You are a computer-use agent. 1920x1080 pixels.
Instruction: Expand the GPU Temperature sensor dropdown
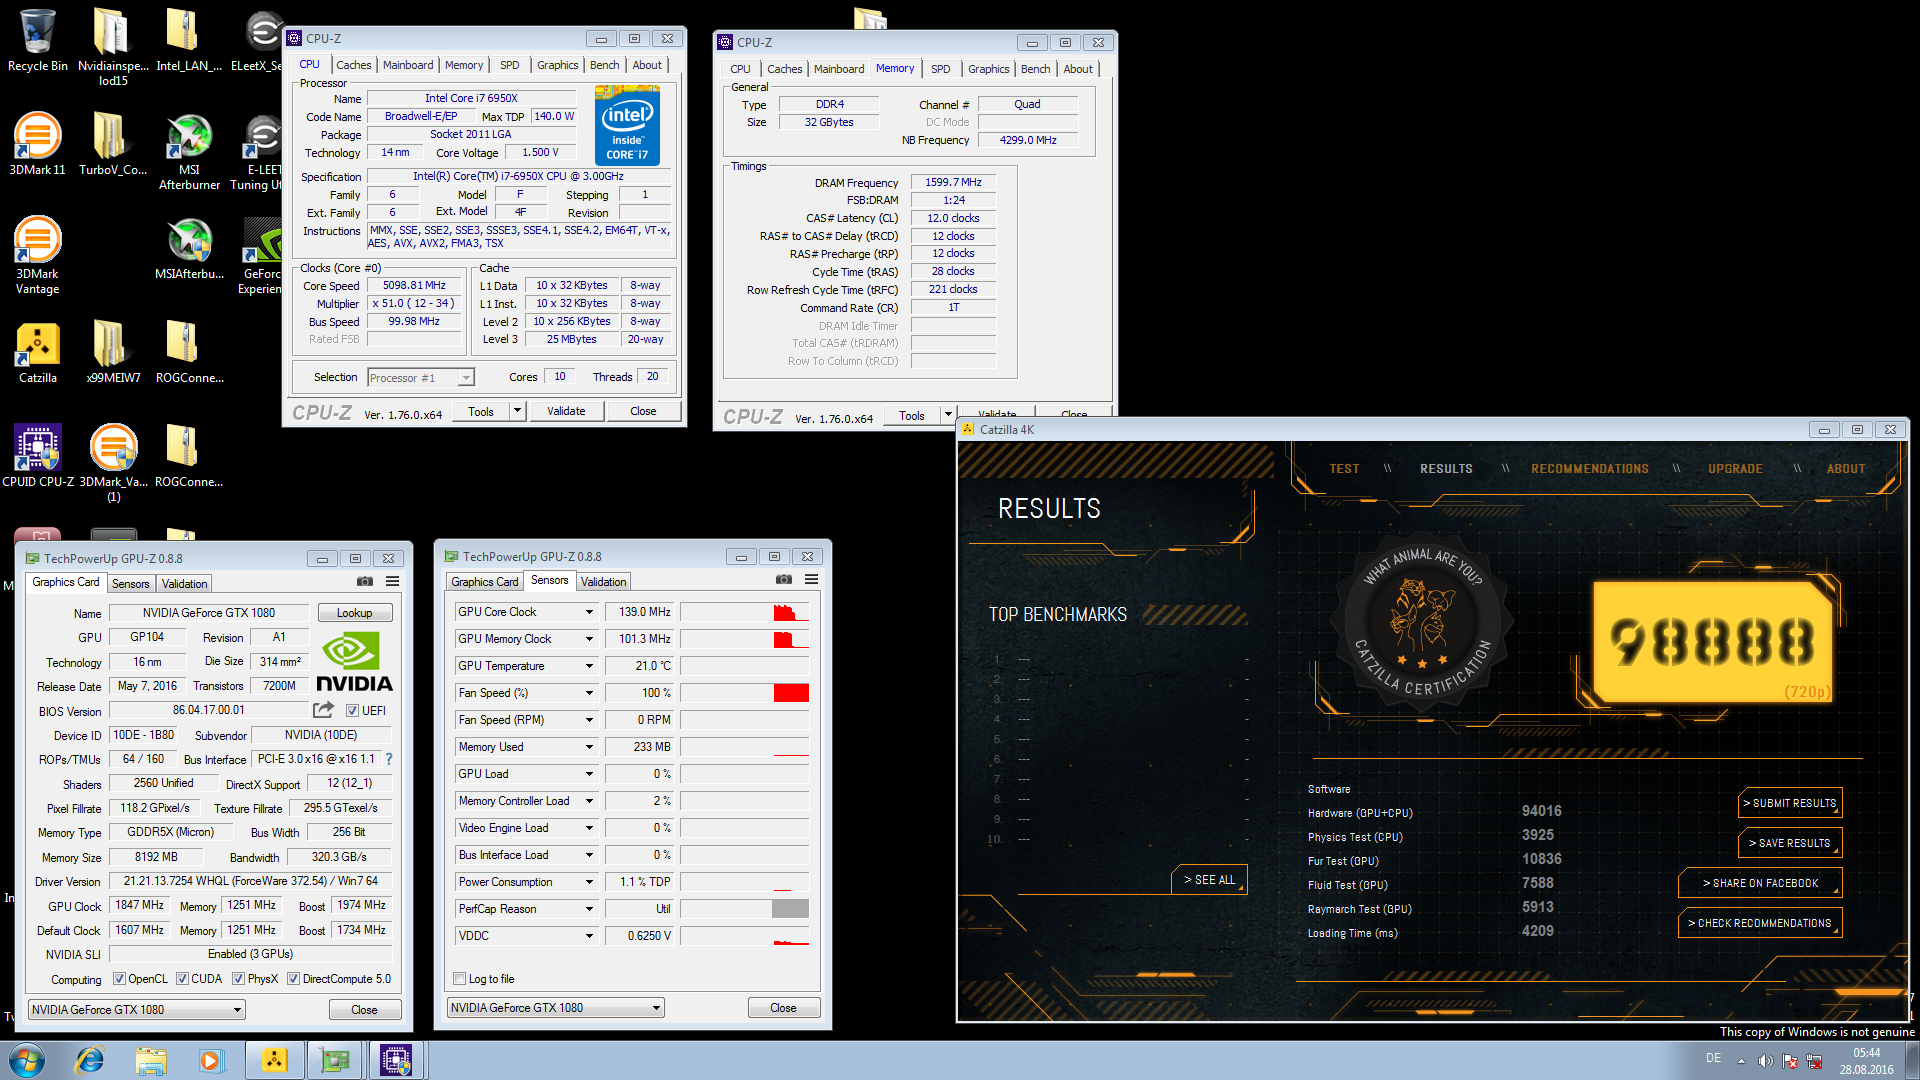pyautogui.click(x=589, y=666)
